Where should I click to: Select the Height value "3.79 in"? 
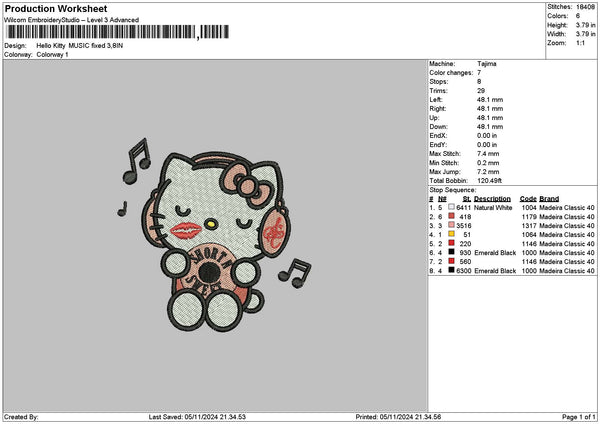pos(585,25)
